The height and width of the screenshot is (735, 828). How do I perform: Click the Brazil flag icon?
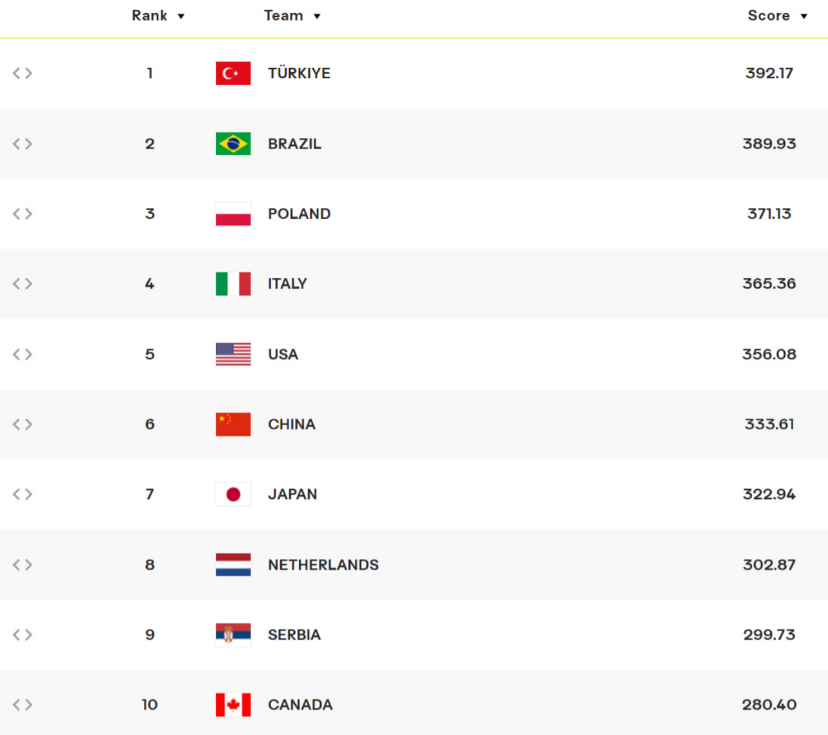pos(233,144)
